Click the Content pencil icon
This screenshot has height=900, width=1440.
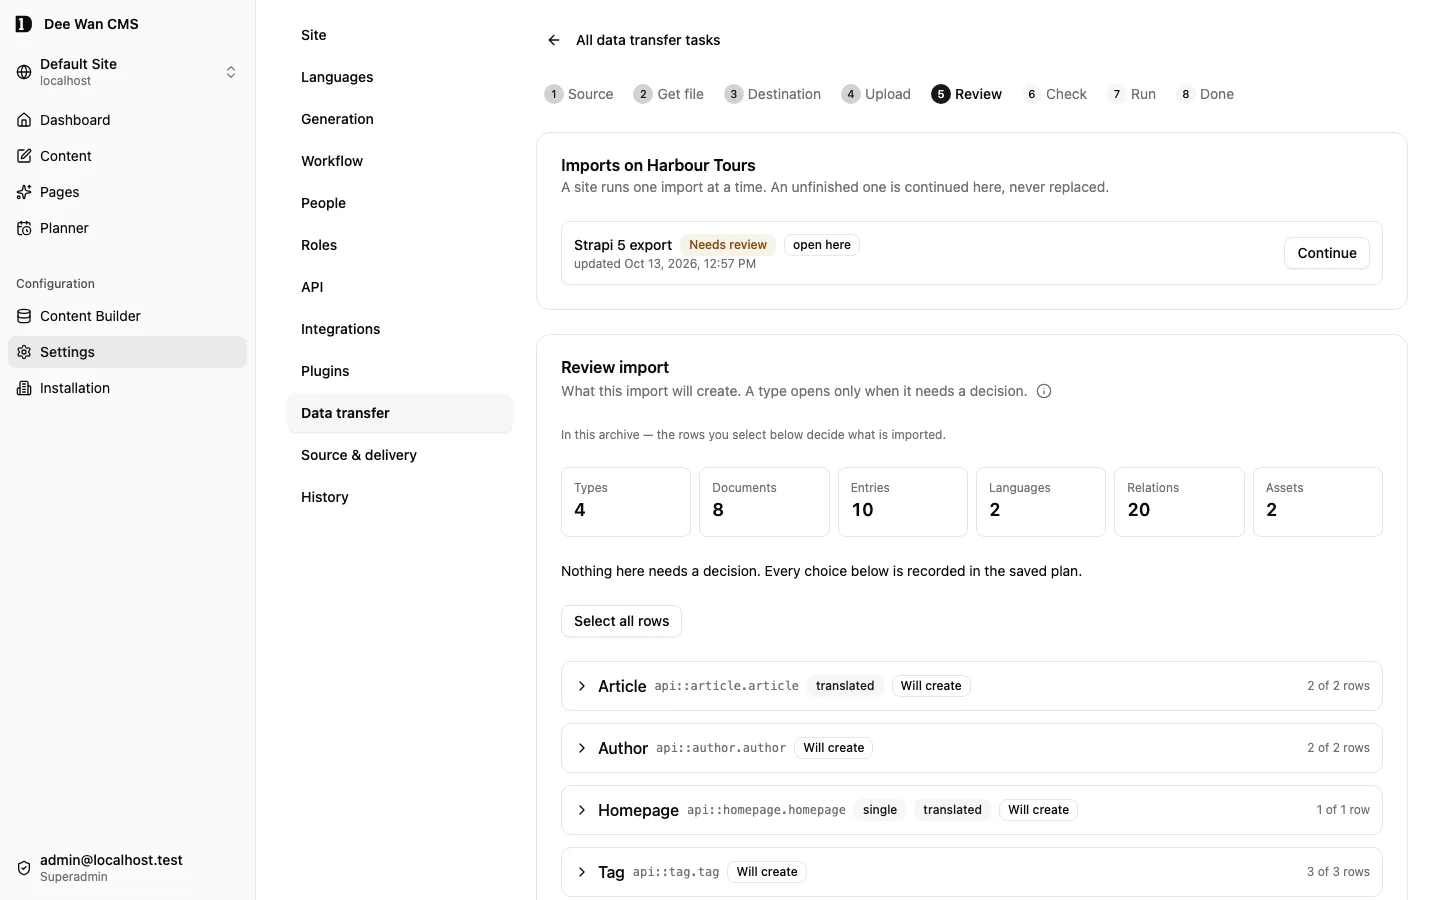pyautogui.click(x=24, y=156)
